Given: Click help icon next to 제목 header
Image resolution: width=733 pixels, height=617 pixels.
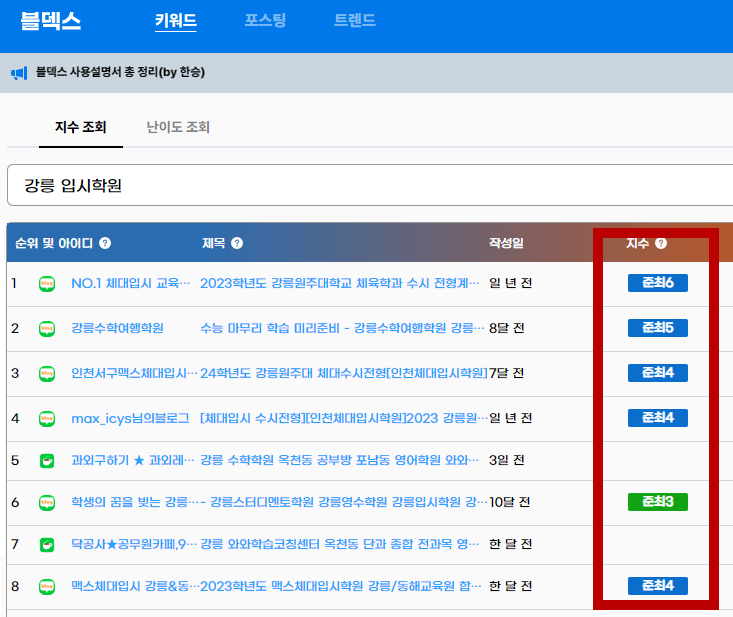Looking at the screenshot, I should (x=237, y=243).
